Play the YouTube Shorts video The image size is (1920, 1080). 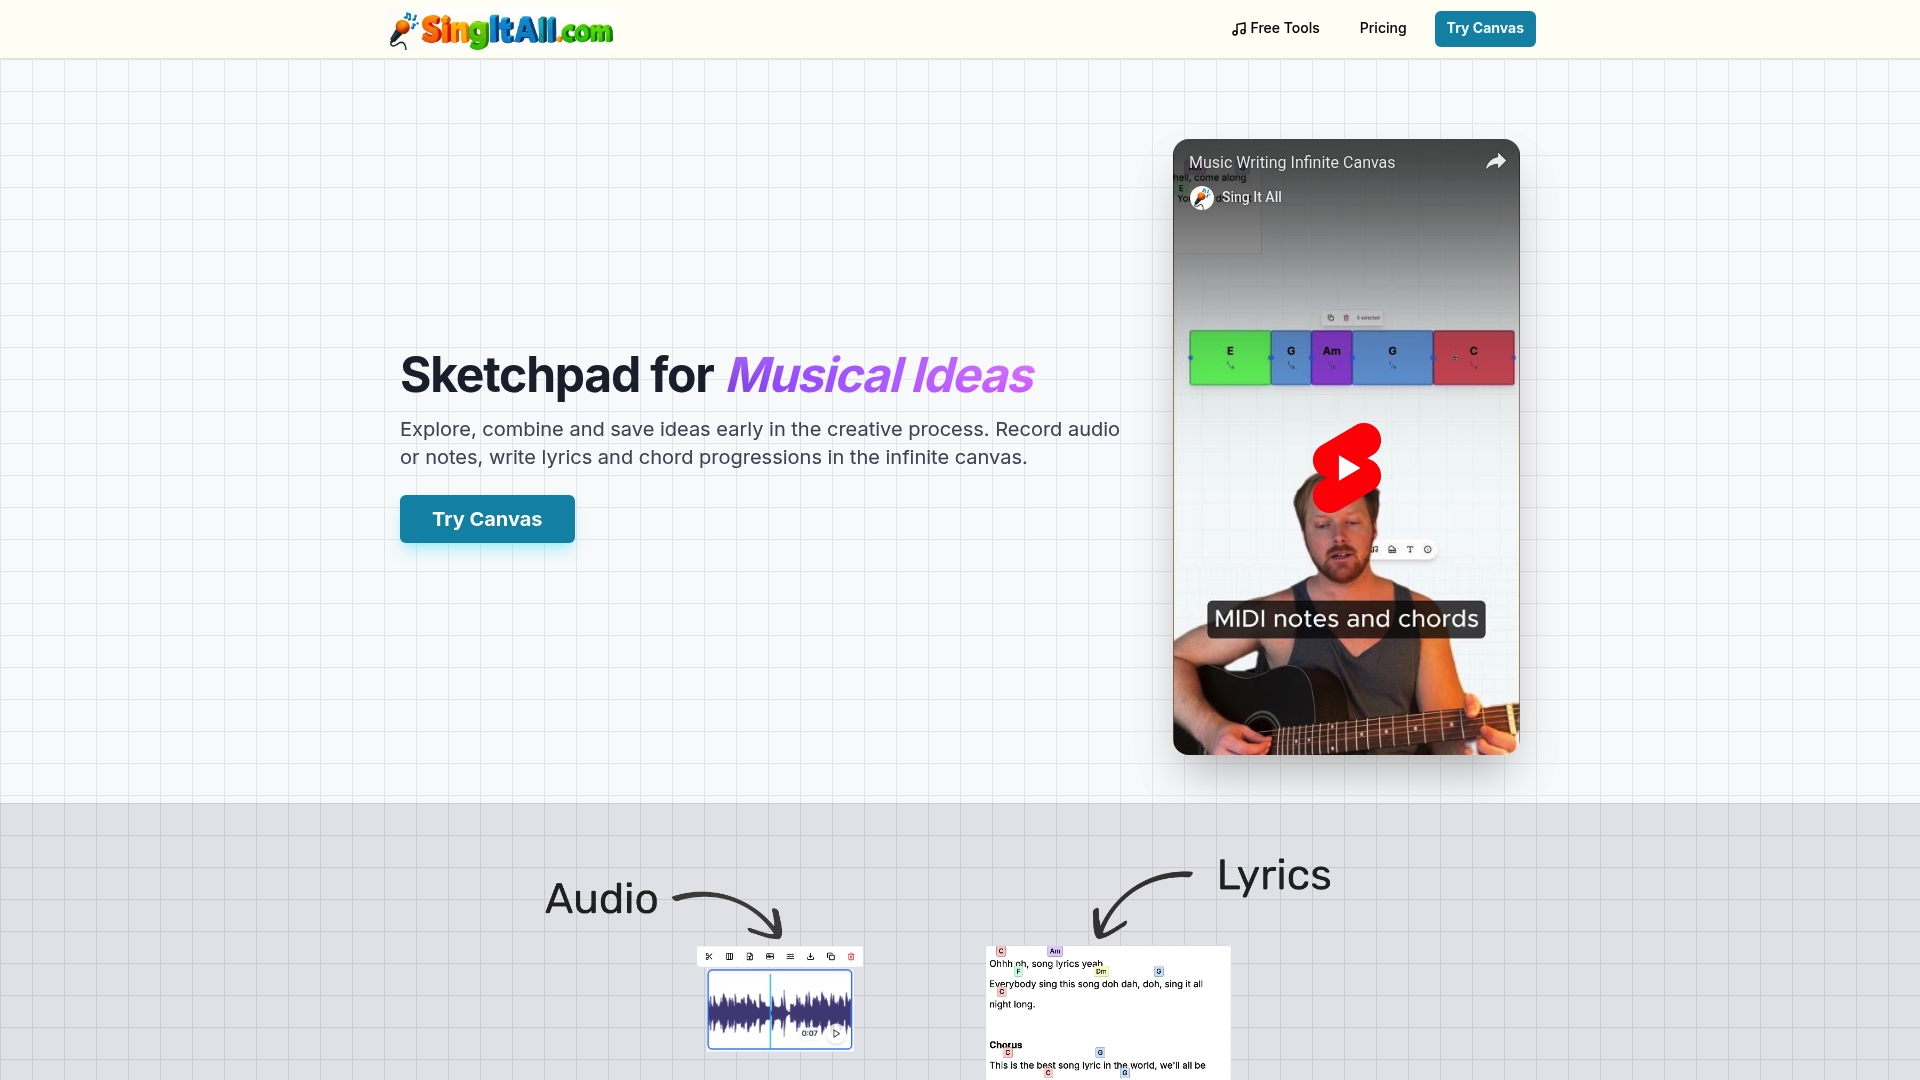(1346, 466)
